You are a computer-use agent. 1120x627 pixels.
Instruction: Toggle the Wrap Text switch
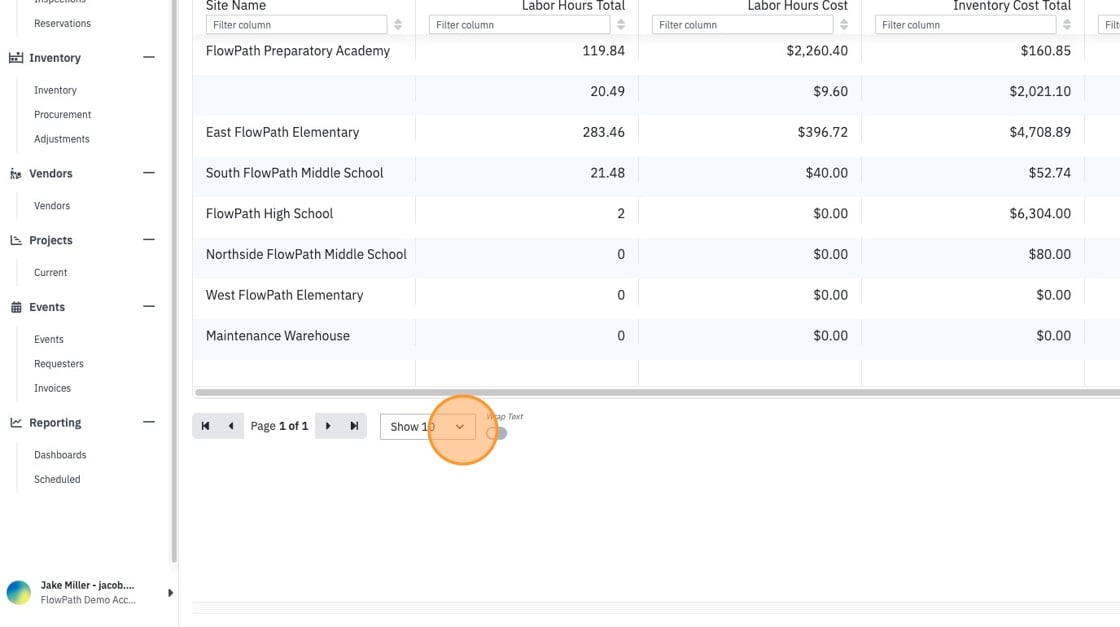point(496,433)
